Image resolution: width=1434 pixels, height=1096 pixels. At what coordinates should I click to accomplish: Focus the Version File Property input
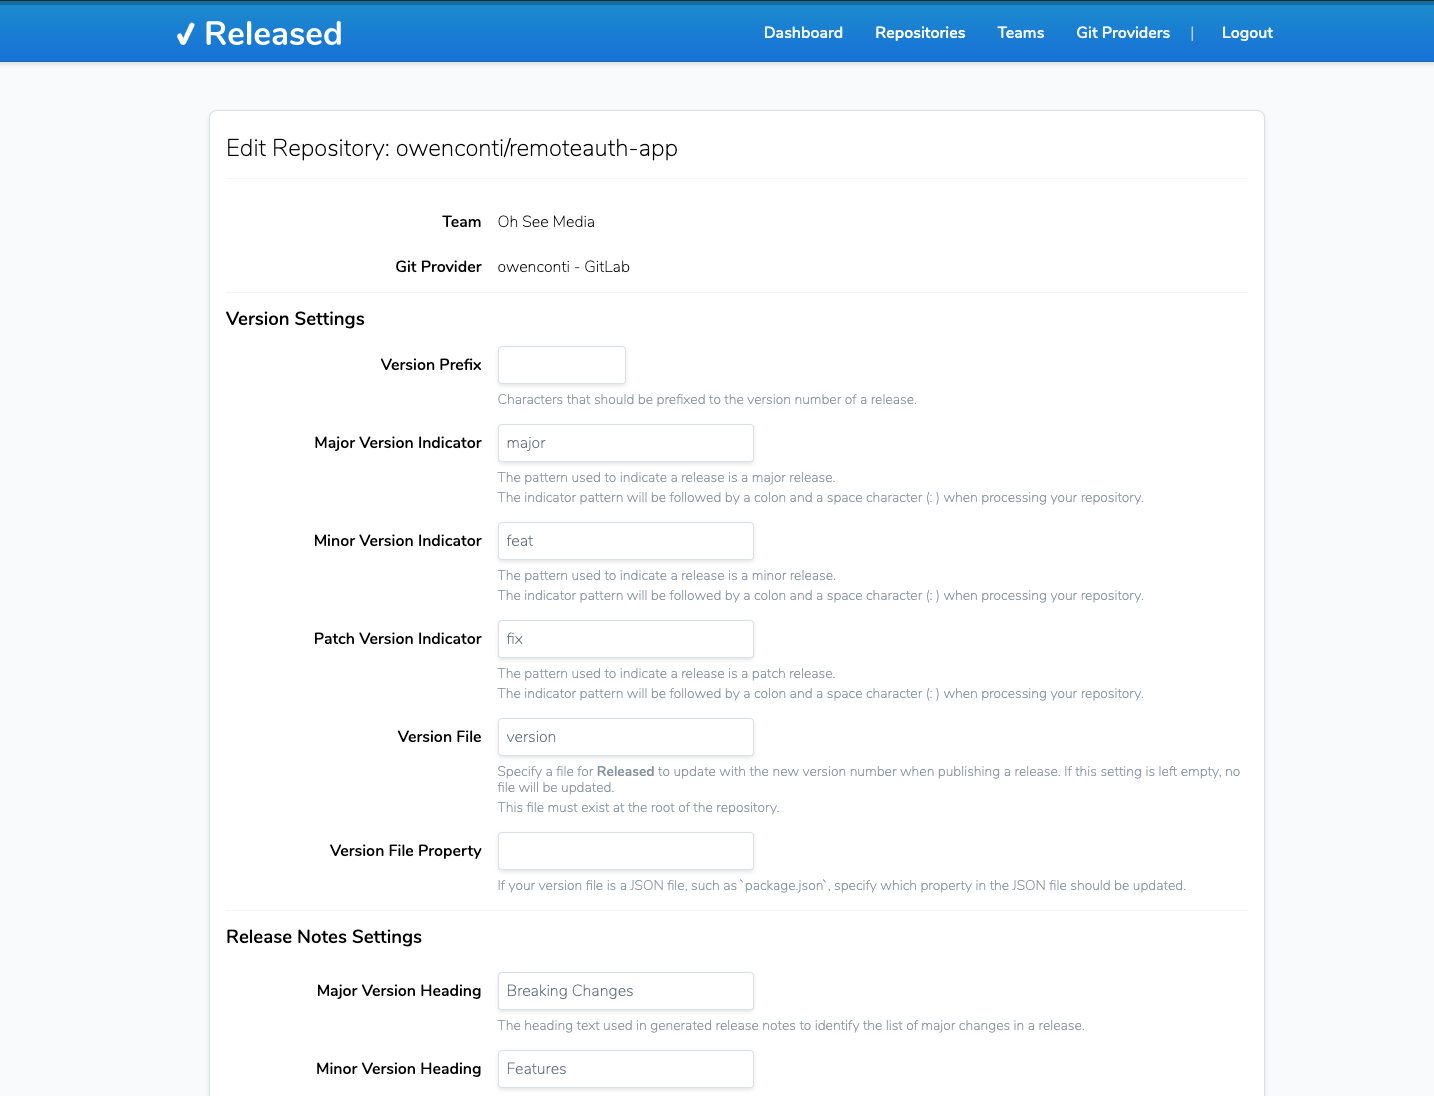click(x=626, y=851)
